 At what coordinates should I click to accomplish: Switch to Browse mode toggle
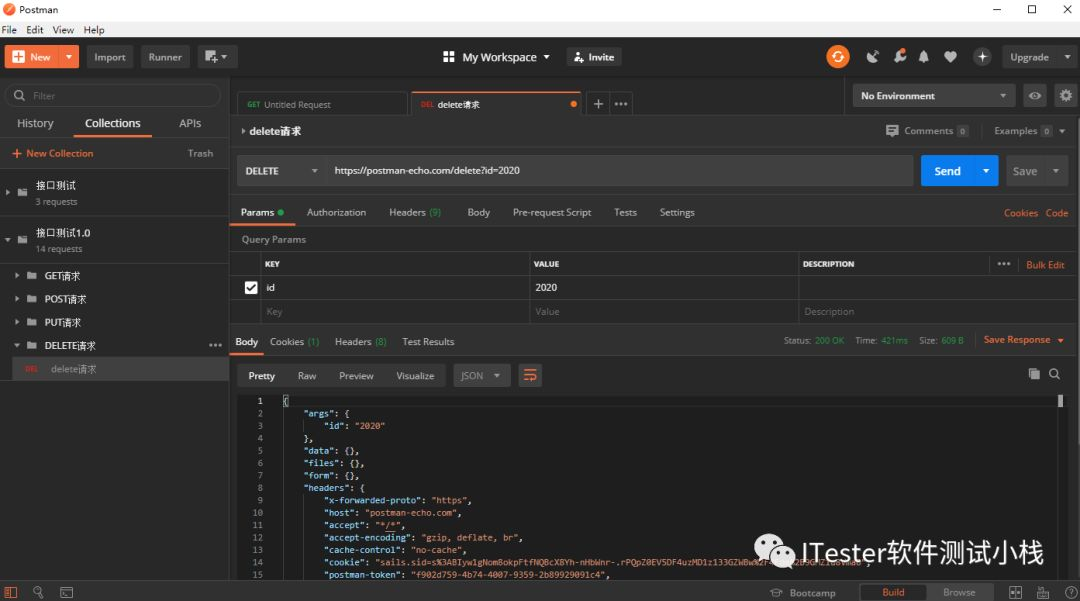click(x=959, y=592)
